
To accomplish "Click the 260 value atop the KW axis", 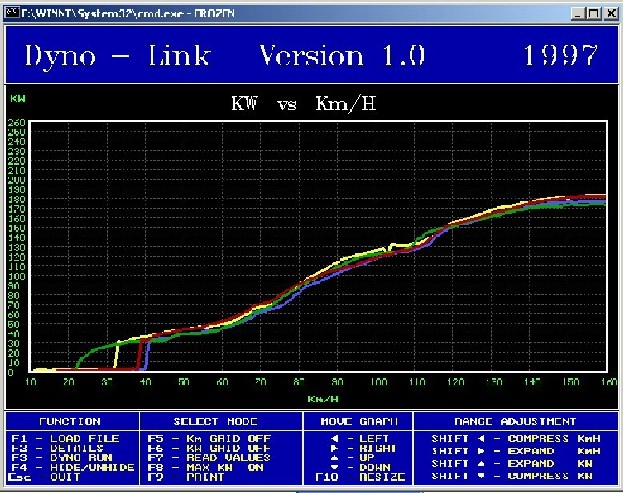I will (16, 122).
